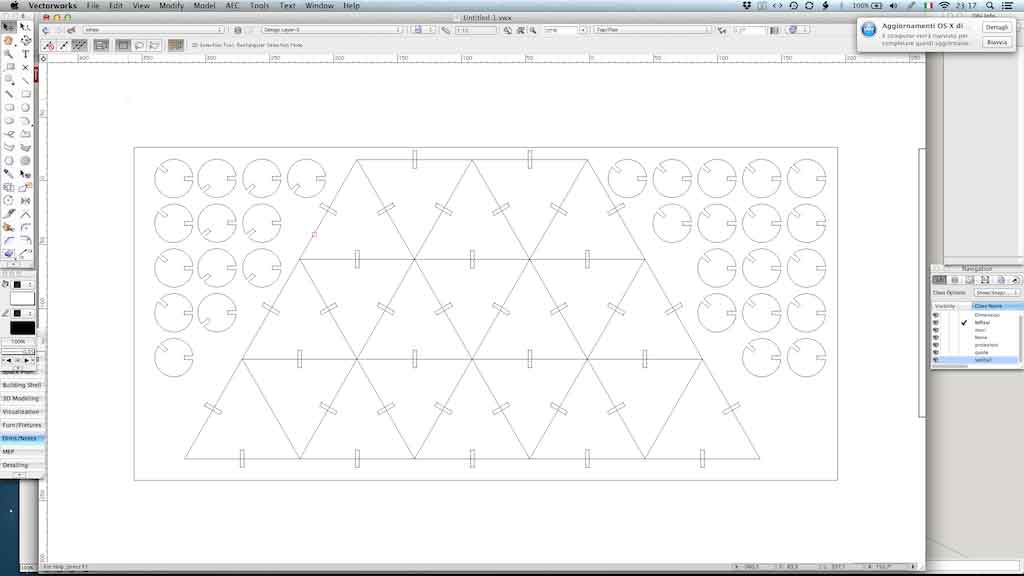Screen dimensions: 1024x576
Task: Click Rinvia in the update notification
Action: tap(997, 42)
